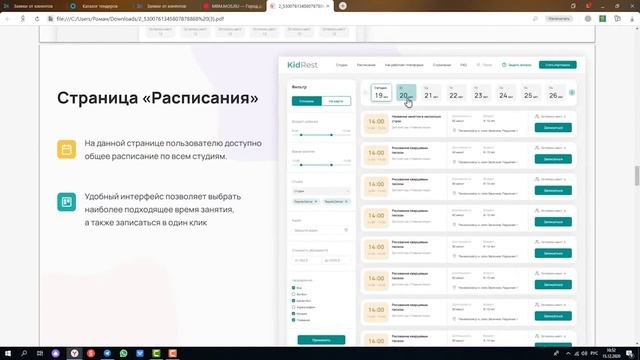Click the teal board icon beside interface text
640x360 pixels.
[67, 202]
